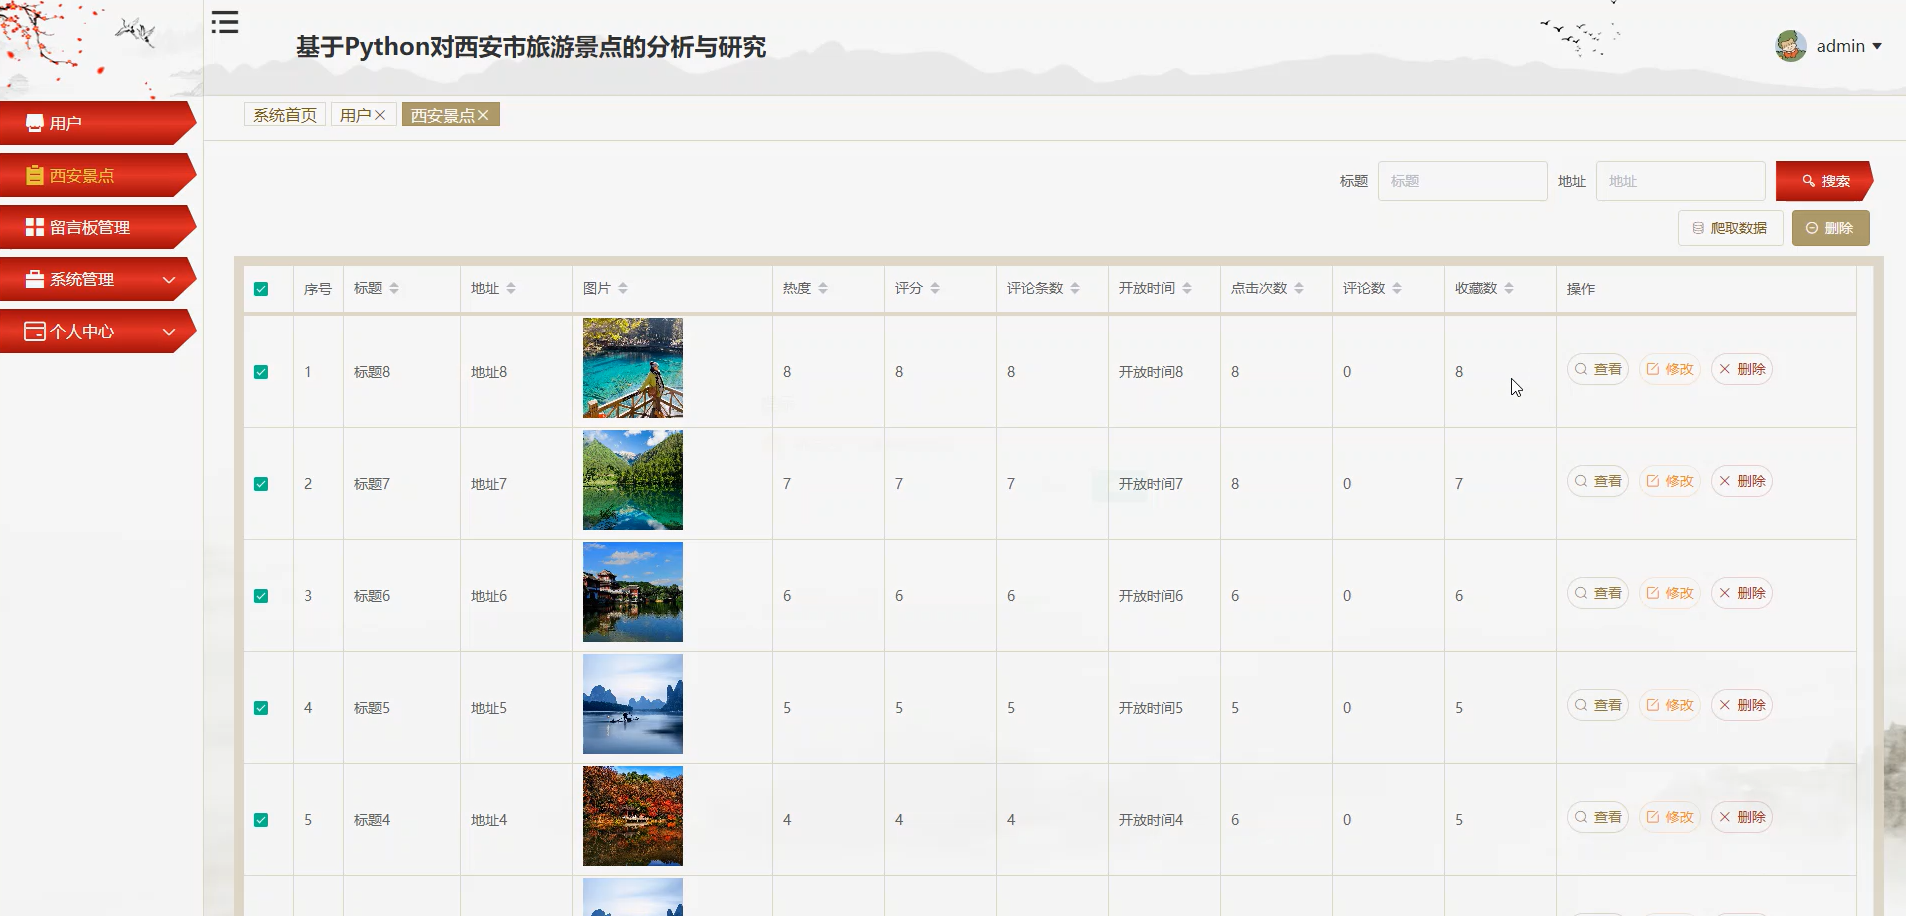
Task: Switch to the 系统首页 tab
Action: point(285,115)
